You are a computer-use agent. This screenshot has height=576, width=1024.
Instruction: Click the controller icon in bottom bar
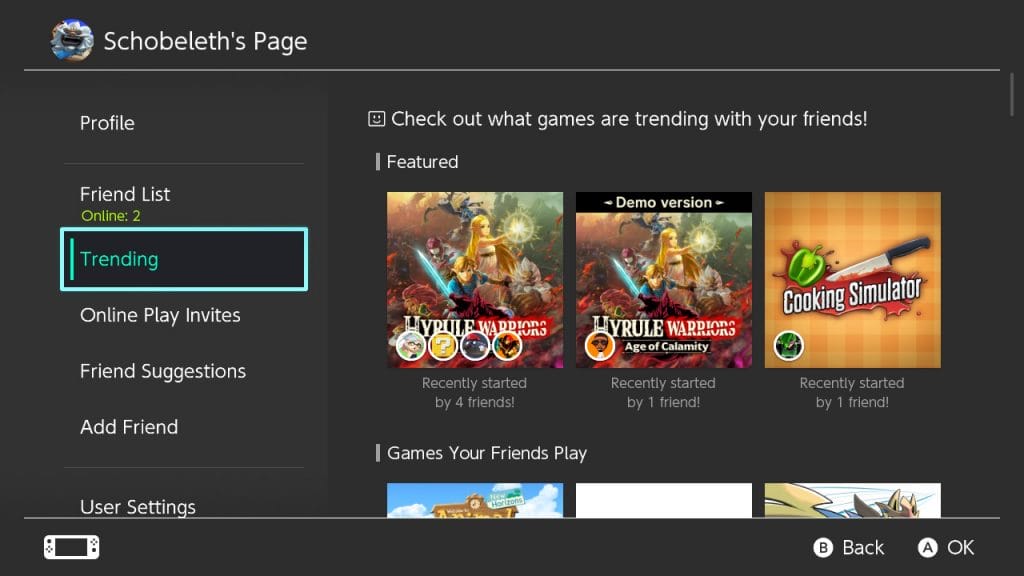tap(72, 547)
